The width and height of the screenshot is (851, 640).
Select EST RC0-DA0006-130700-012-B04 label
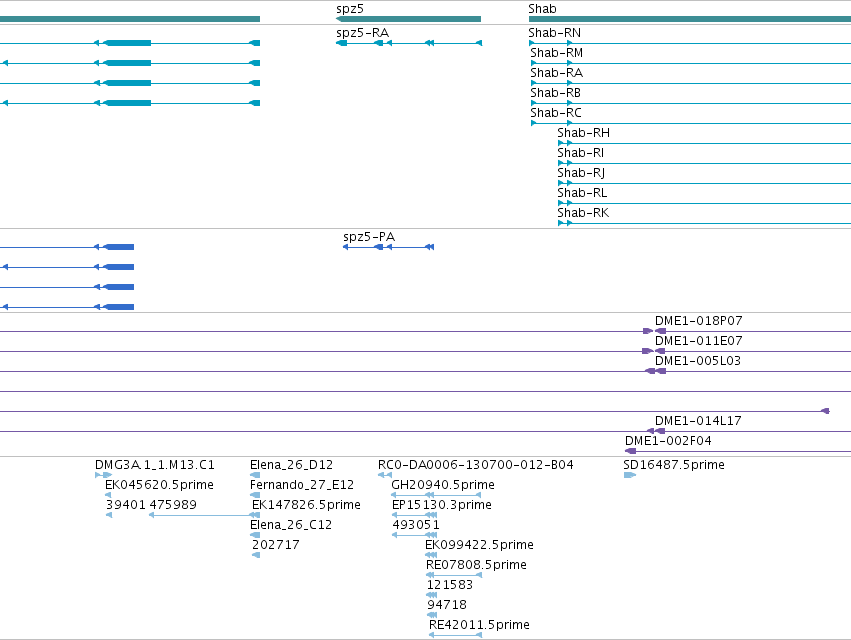point(476,465)
